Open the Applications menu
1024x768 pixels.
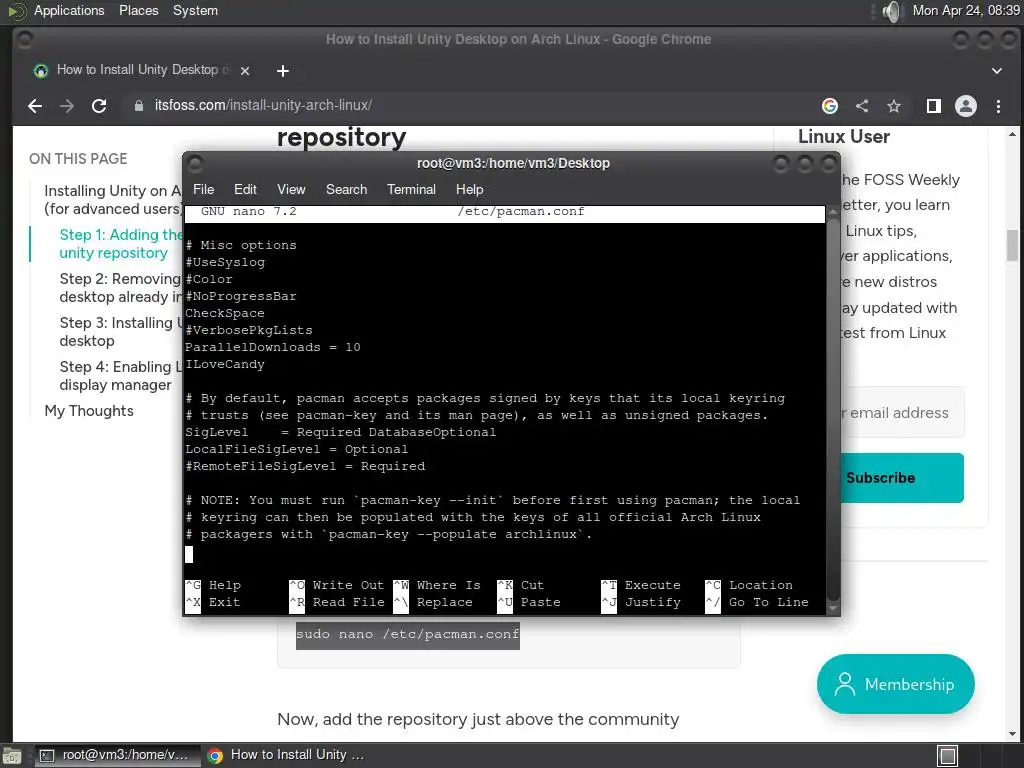click(x=69, y=11)
